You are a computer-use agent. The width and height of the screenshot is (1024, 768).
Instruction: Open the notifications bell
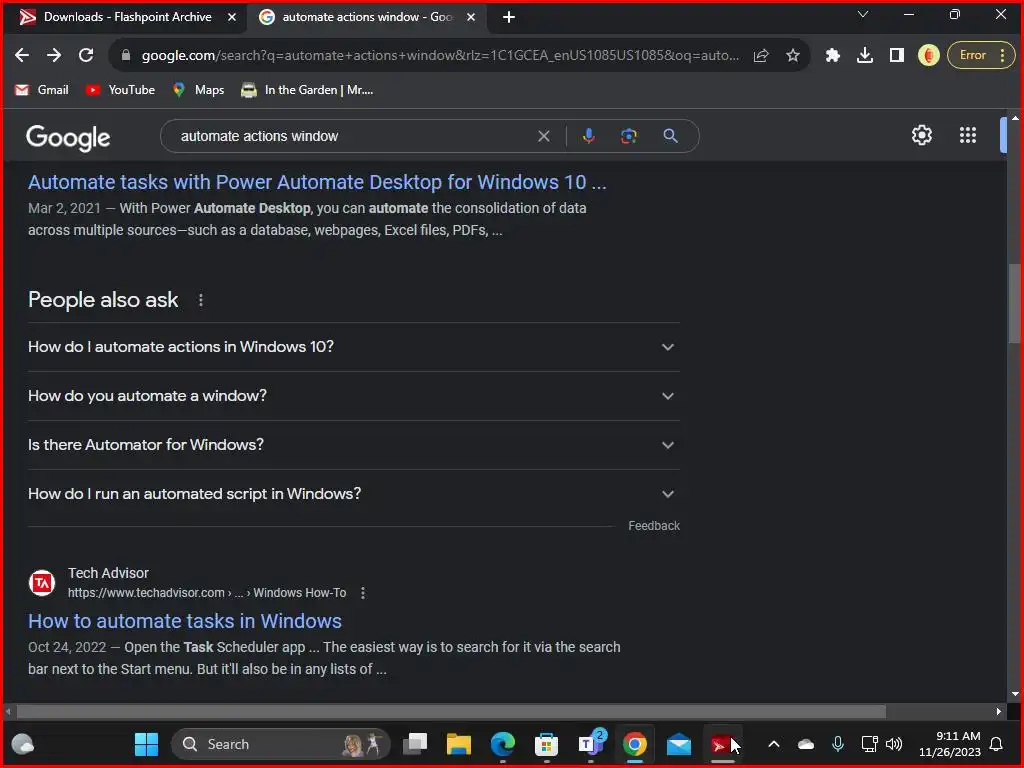point(996,744)
